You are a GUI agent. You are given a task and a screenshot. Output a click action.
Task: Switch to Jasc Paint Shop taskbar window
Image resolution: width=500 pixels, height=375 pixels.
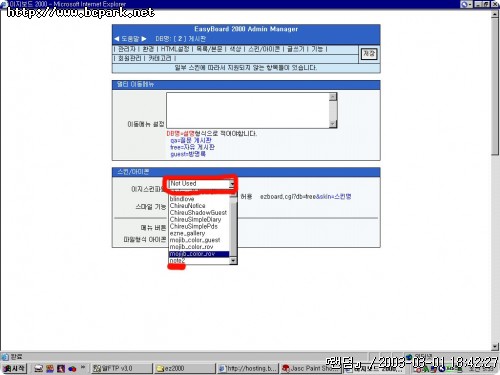(310, 368)
